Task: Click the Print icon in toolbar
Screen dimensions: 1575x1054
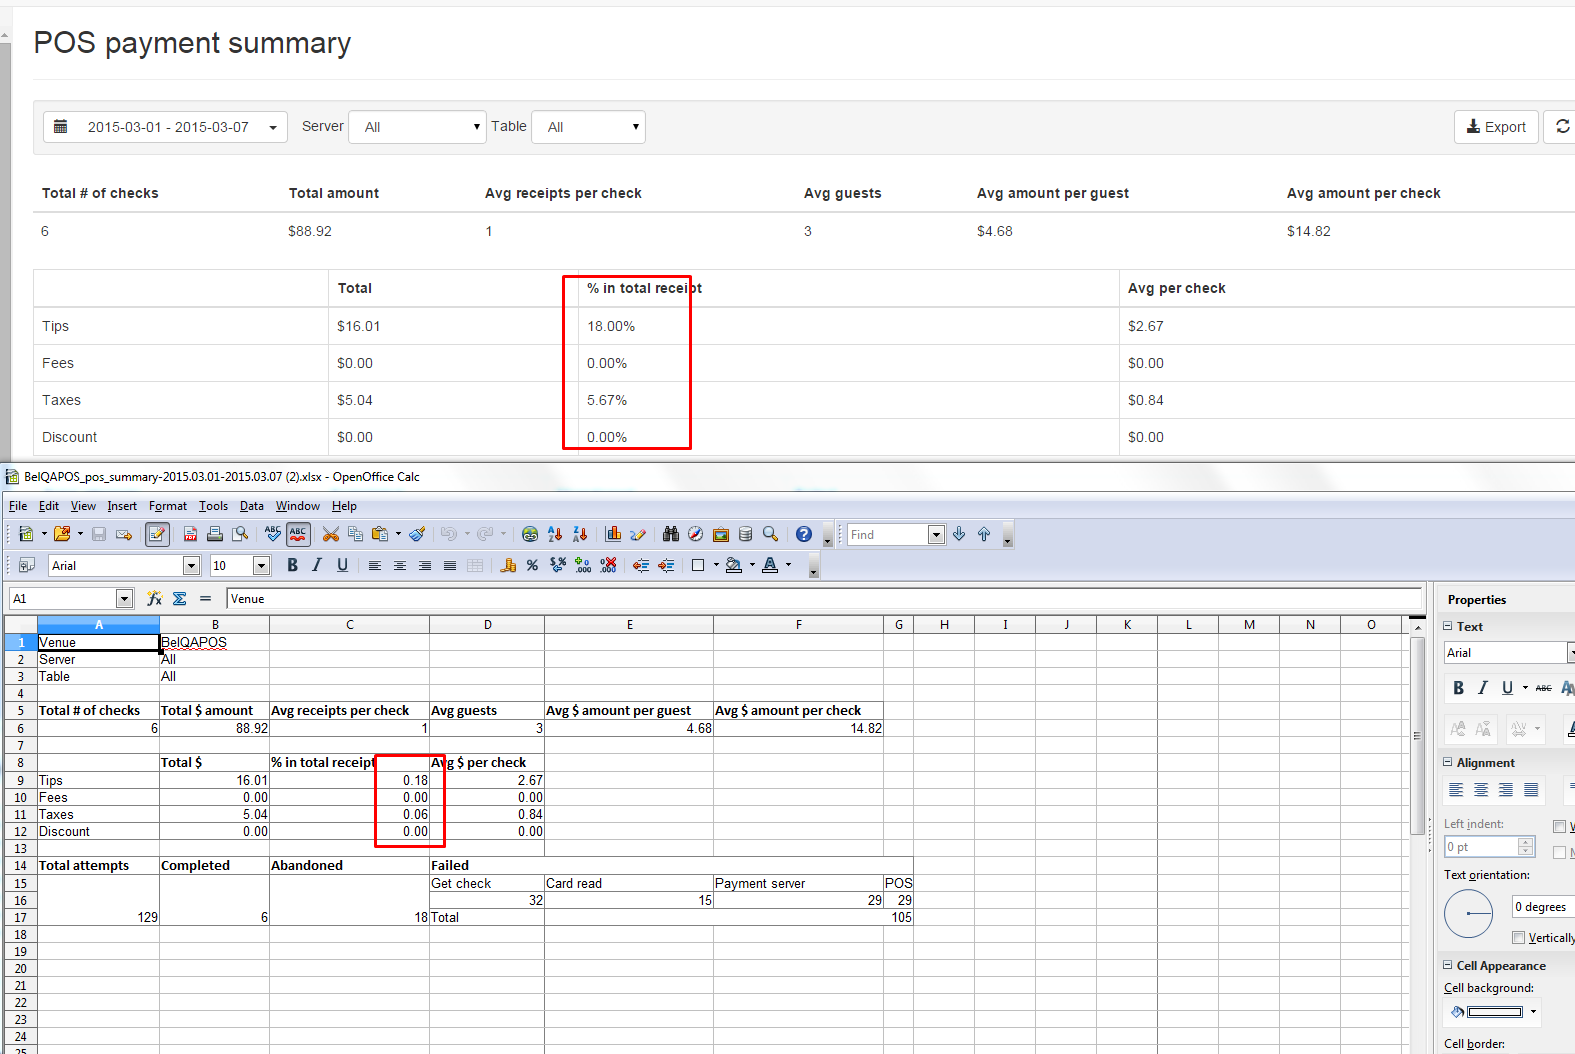Action: pyautogui.click(x=215, y=535)
